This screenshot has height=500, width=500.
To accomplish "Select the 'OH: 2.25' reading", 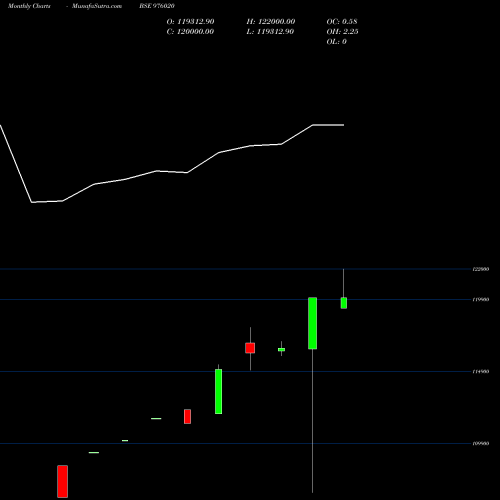I will coord(342,32).
